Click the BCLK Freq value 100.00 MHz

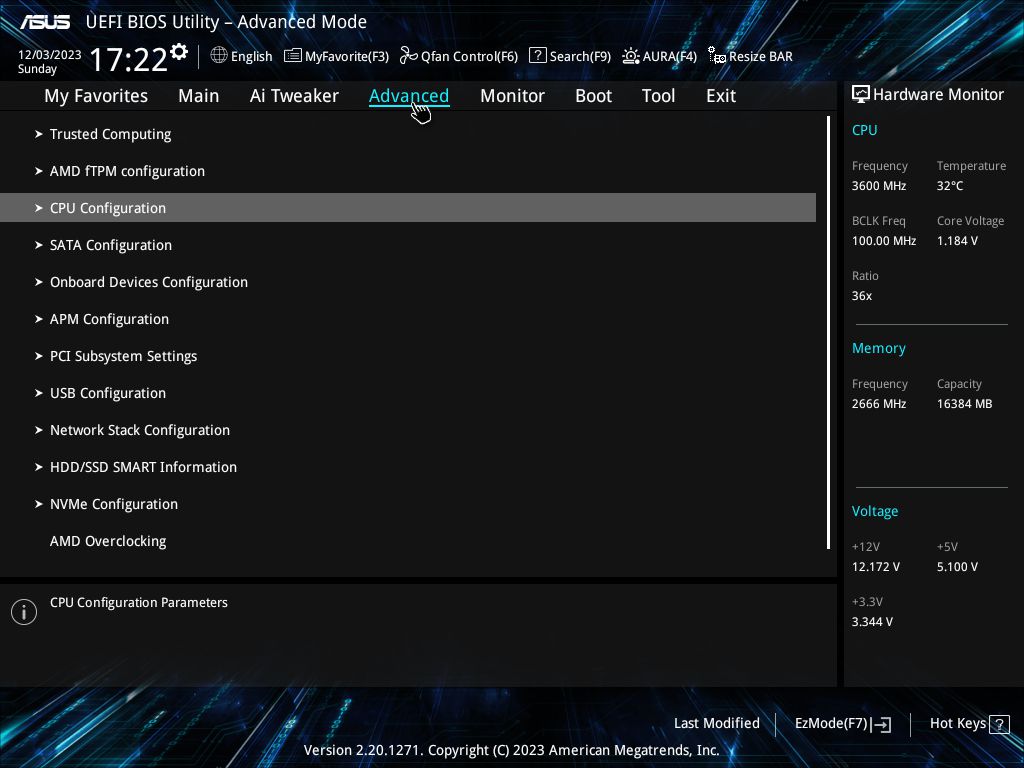click(x=884, y=241)
